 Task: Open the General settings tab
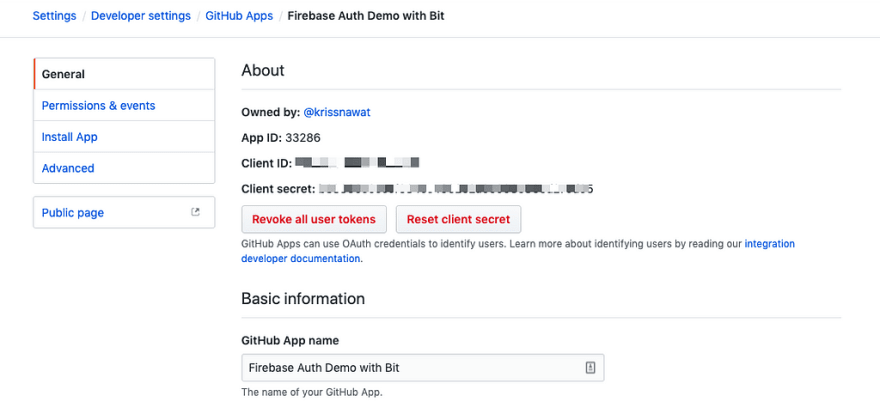coord(124,74)
